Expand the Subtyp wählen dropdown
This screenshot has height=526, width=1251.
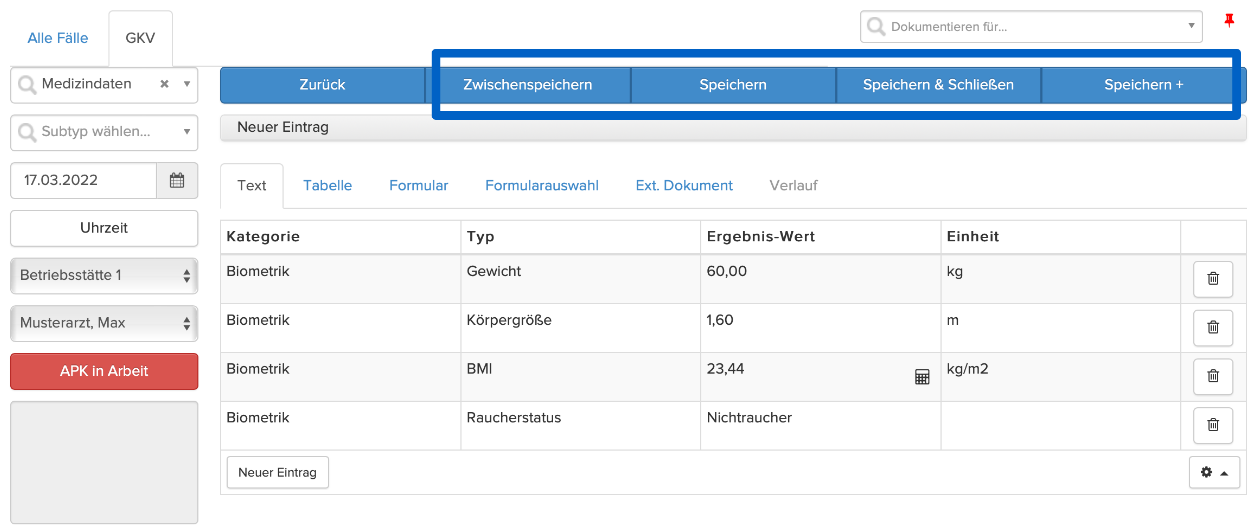click(104, 131)
